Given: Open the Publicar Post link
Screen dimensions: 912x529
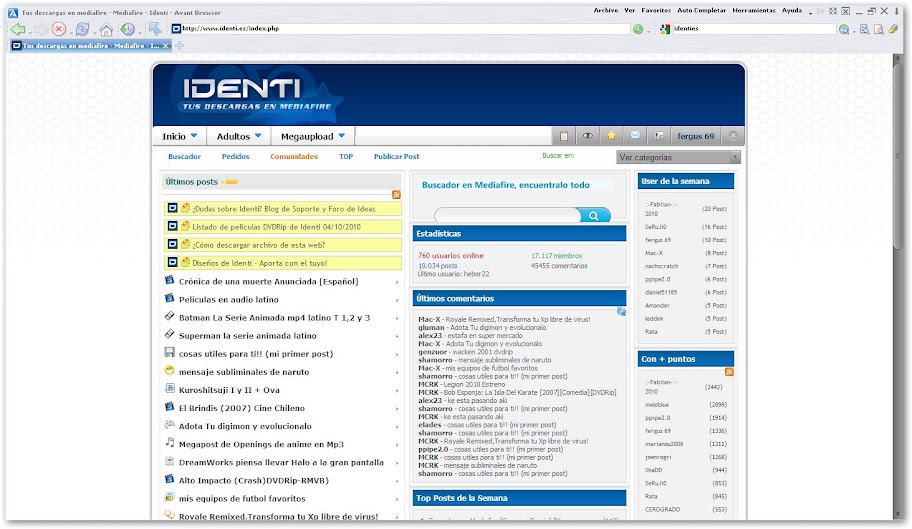Looking at the screenshot, I should [397, 156].
